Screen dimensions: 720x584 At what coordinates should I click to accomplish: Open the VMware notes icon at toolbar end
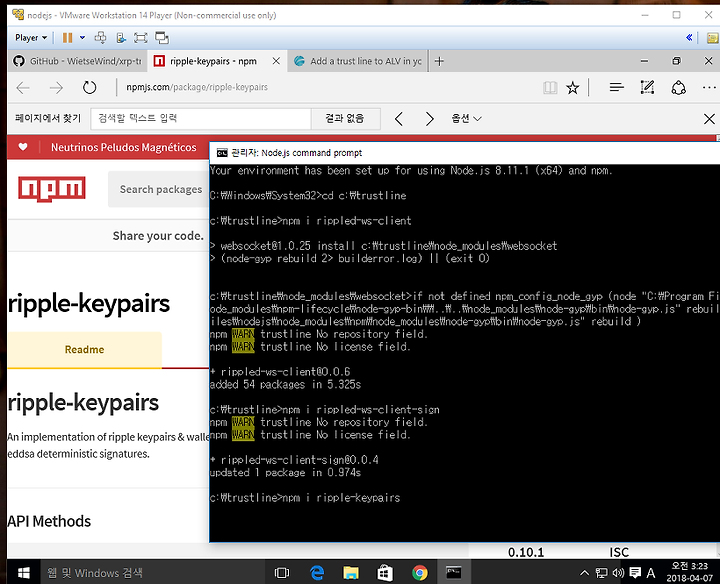tap(712, 38)
